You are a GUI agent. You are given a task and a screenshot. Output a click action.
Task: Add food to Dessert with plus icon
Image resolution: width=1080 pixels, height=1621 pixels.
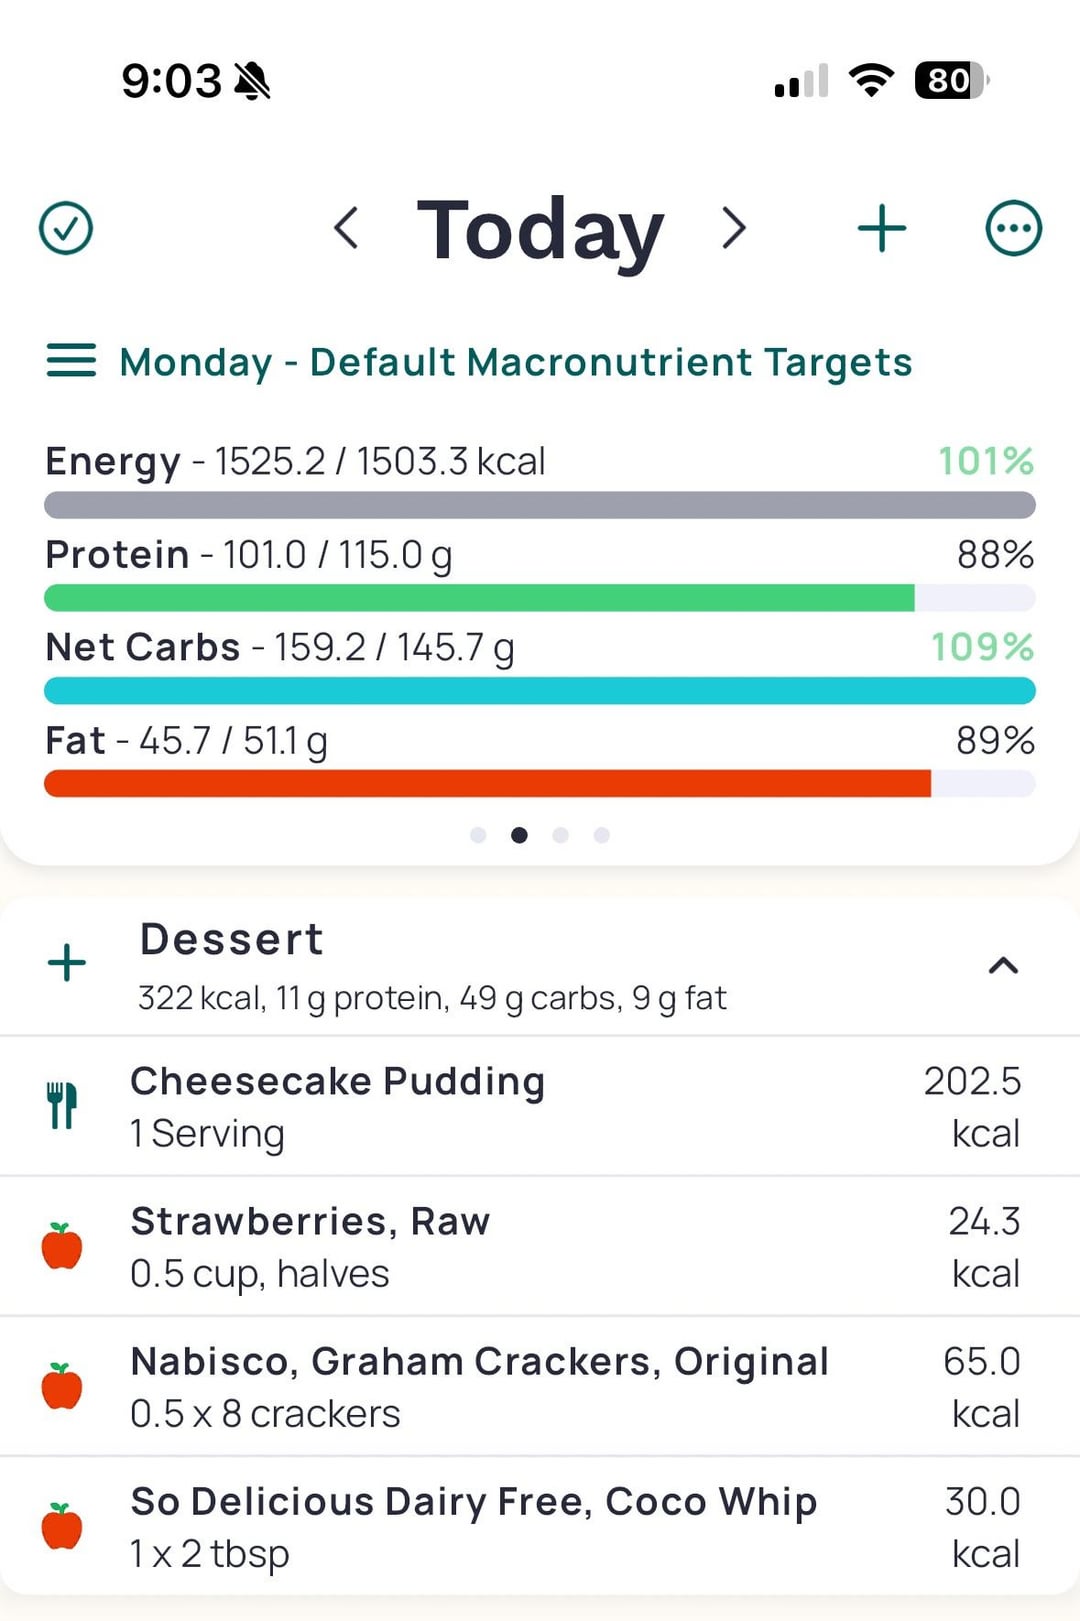click(x=67, y=963)
